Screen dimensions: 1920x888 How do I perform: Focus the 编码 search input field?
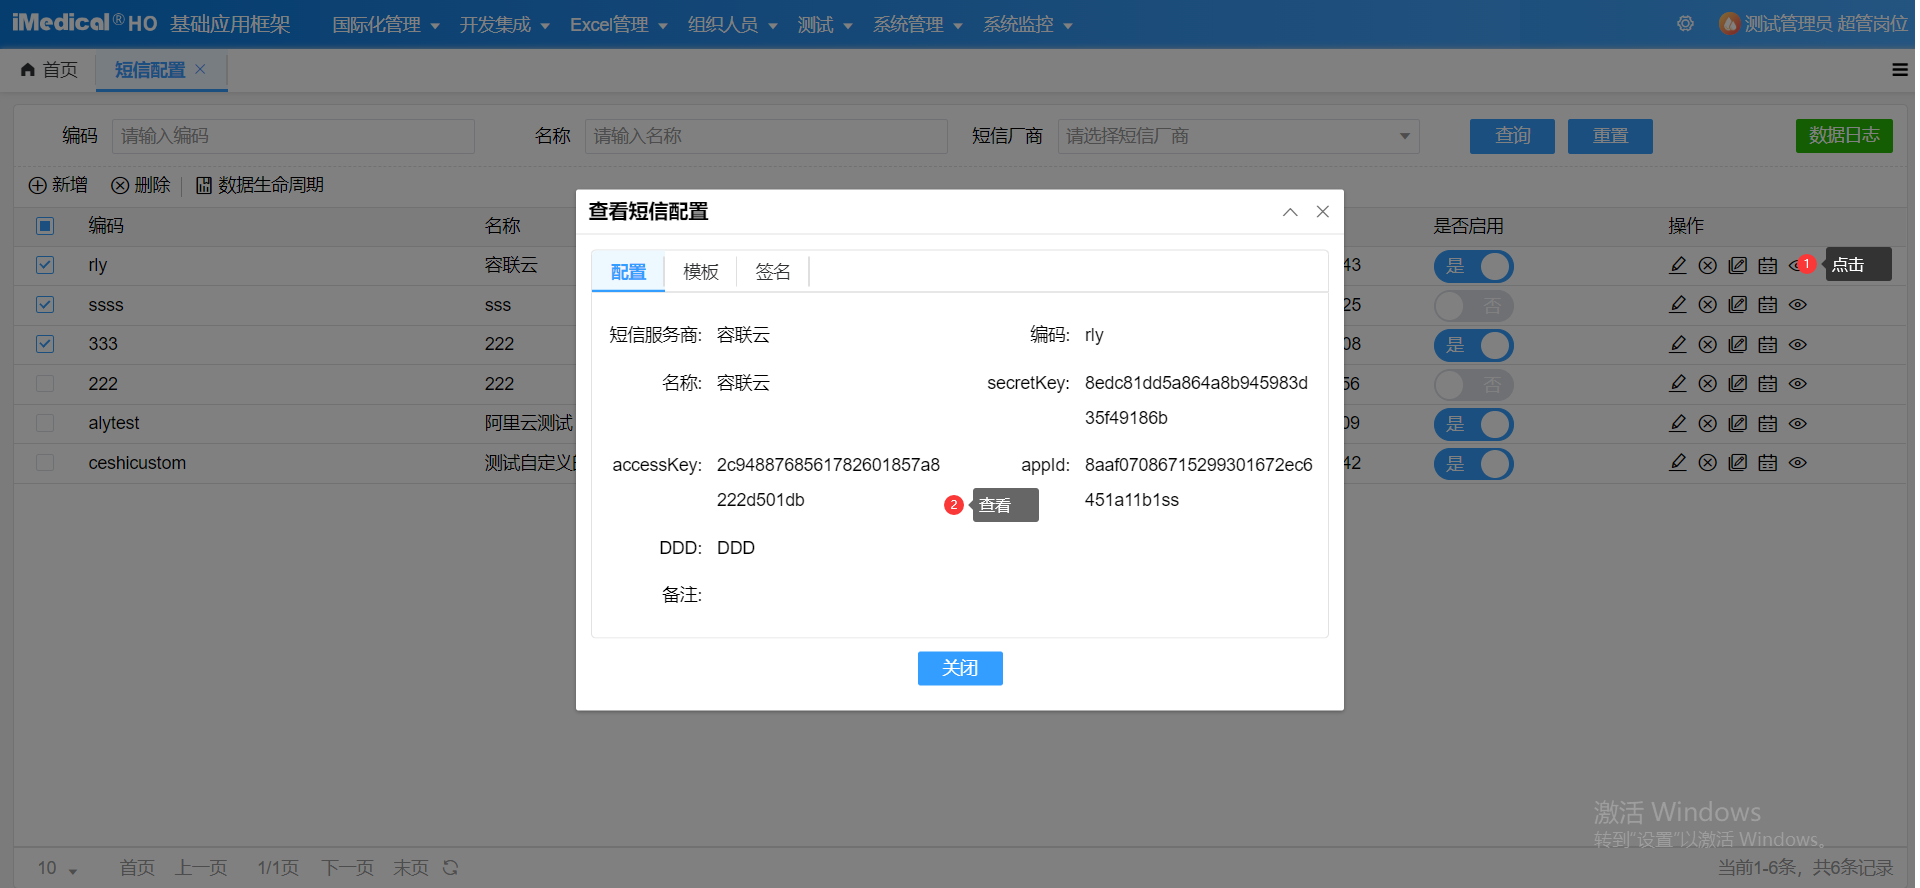(x=293, y=136)
